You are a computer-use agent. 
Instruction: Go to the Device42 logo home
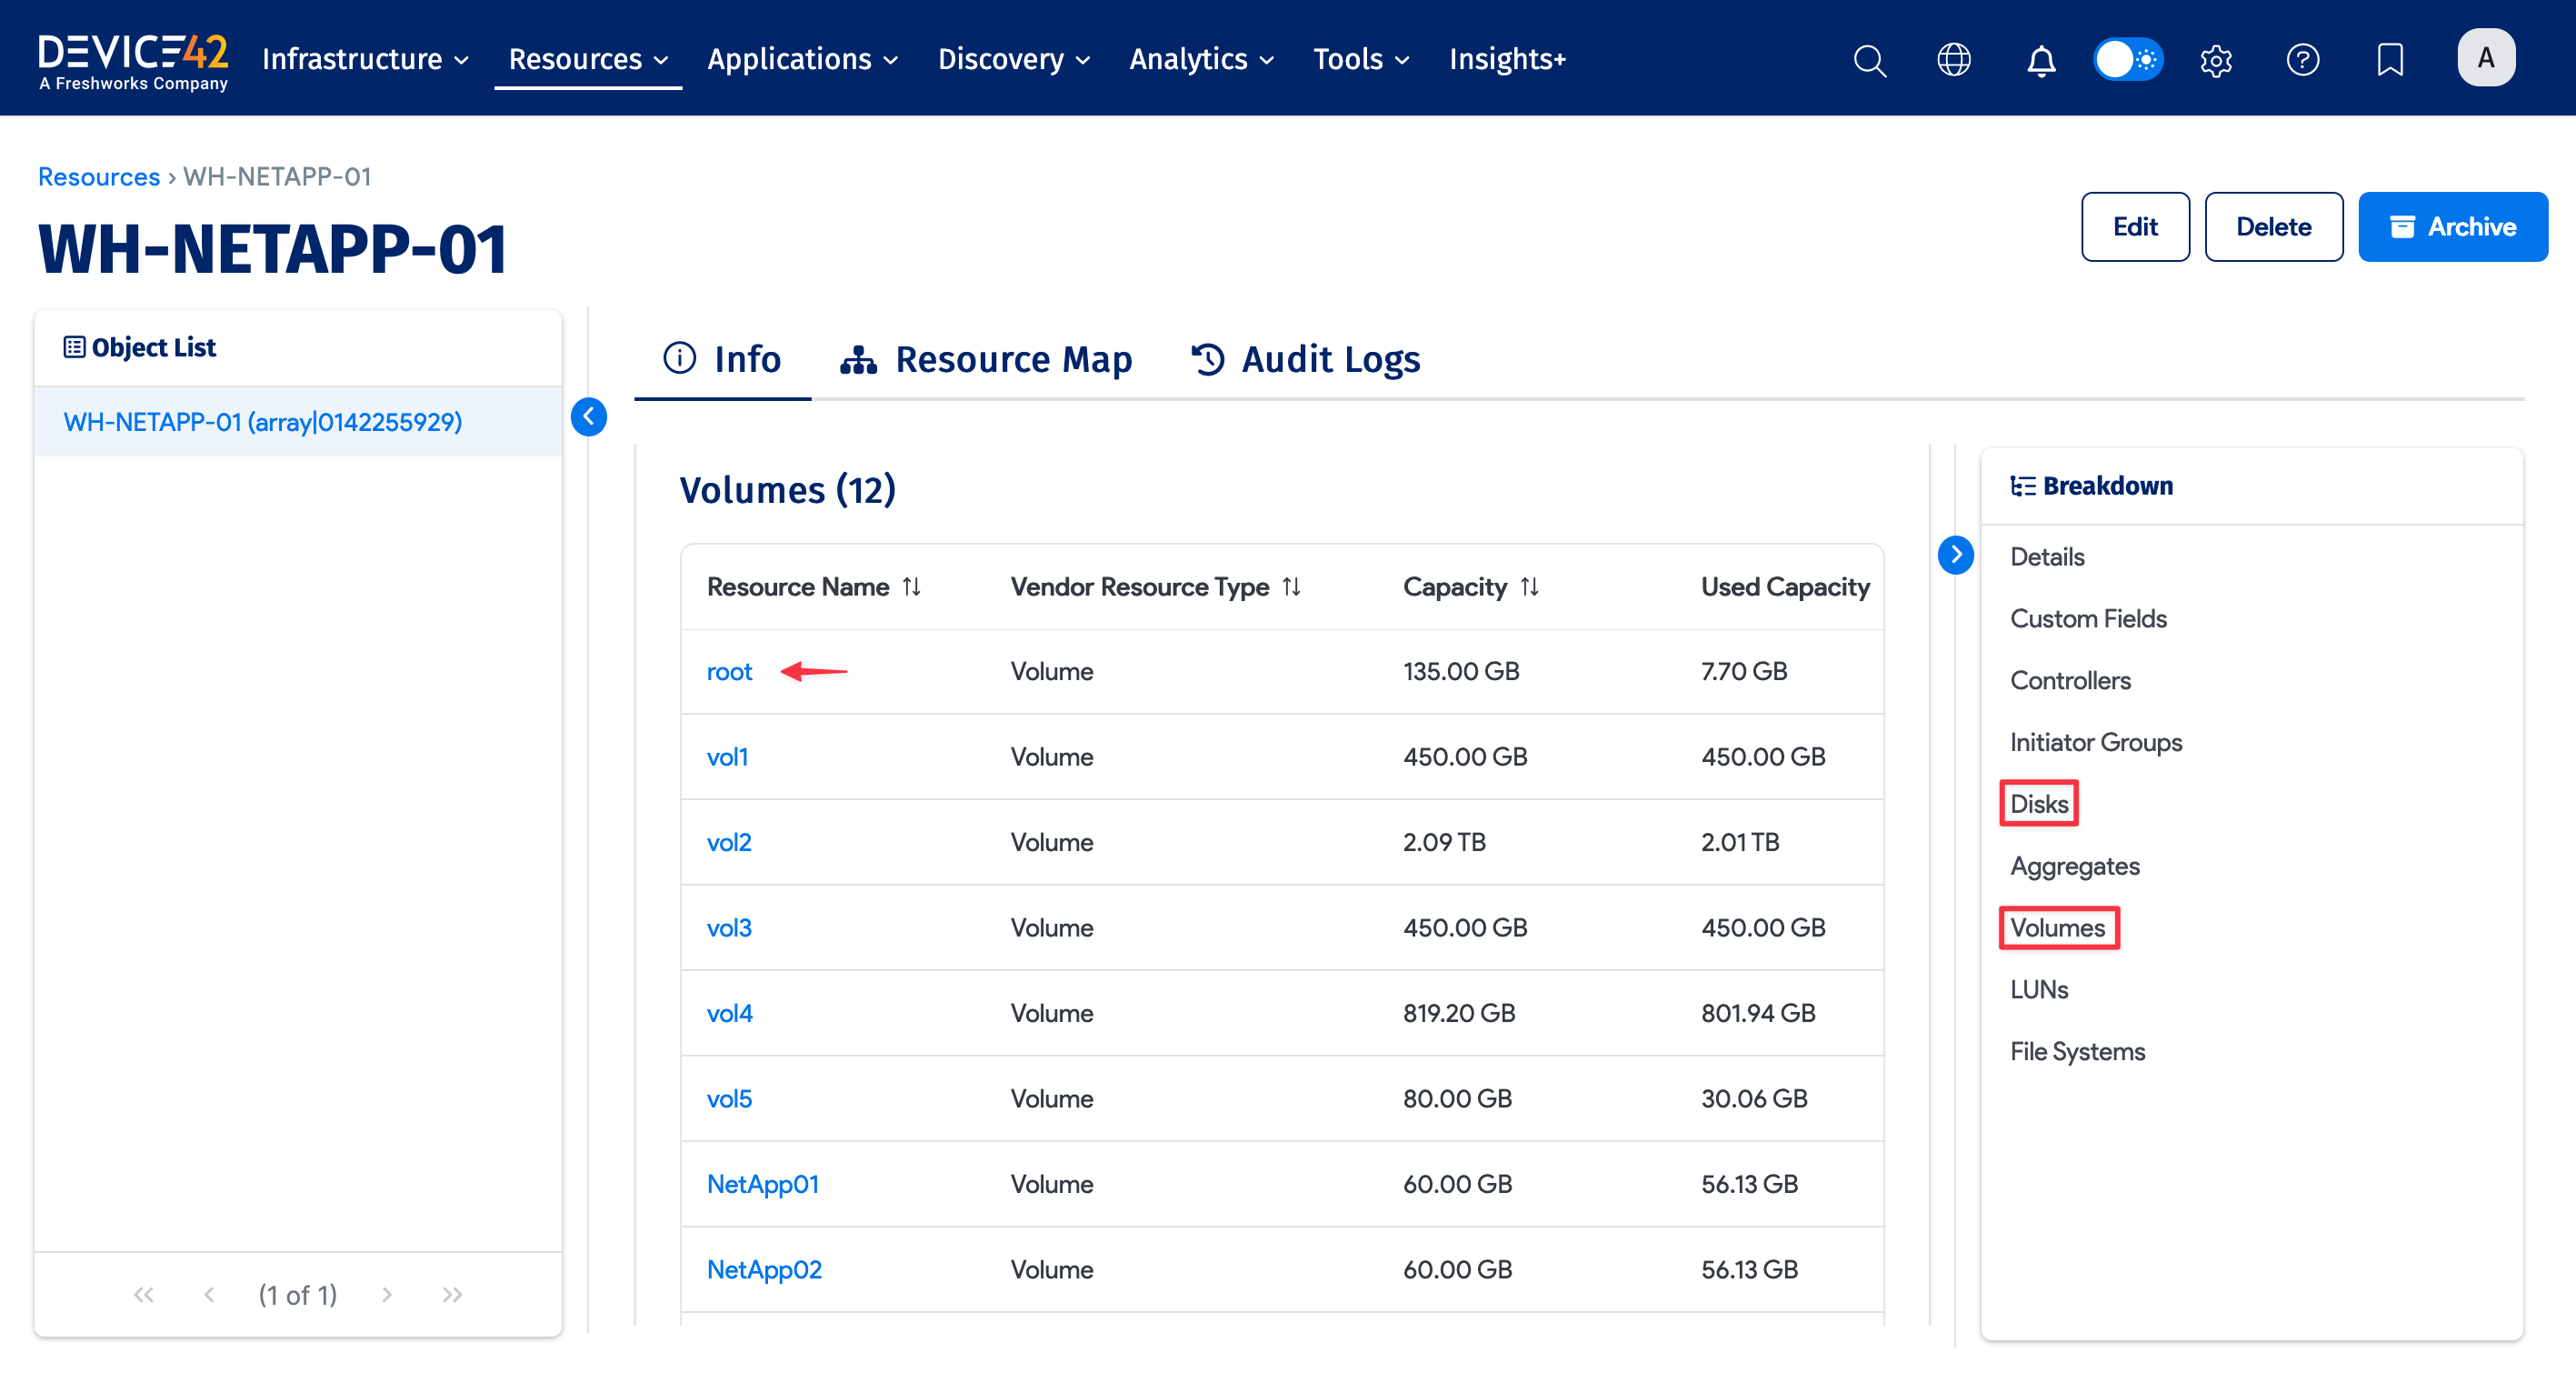(133, 60)
